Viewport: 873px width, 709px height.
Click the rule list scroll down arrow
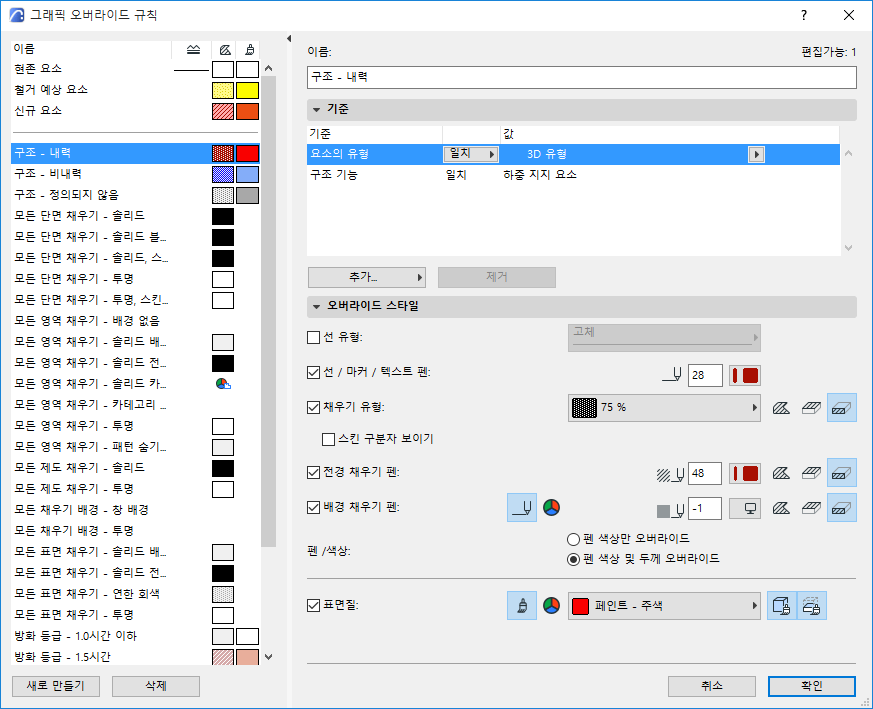point(268,657)
